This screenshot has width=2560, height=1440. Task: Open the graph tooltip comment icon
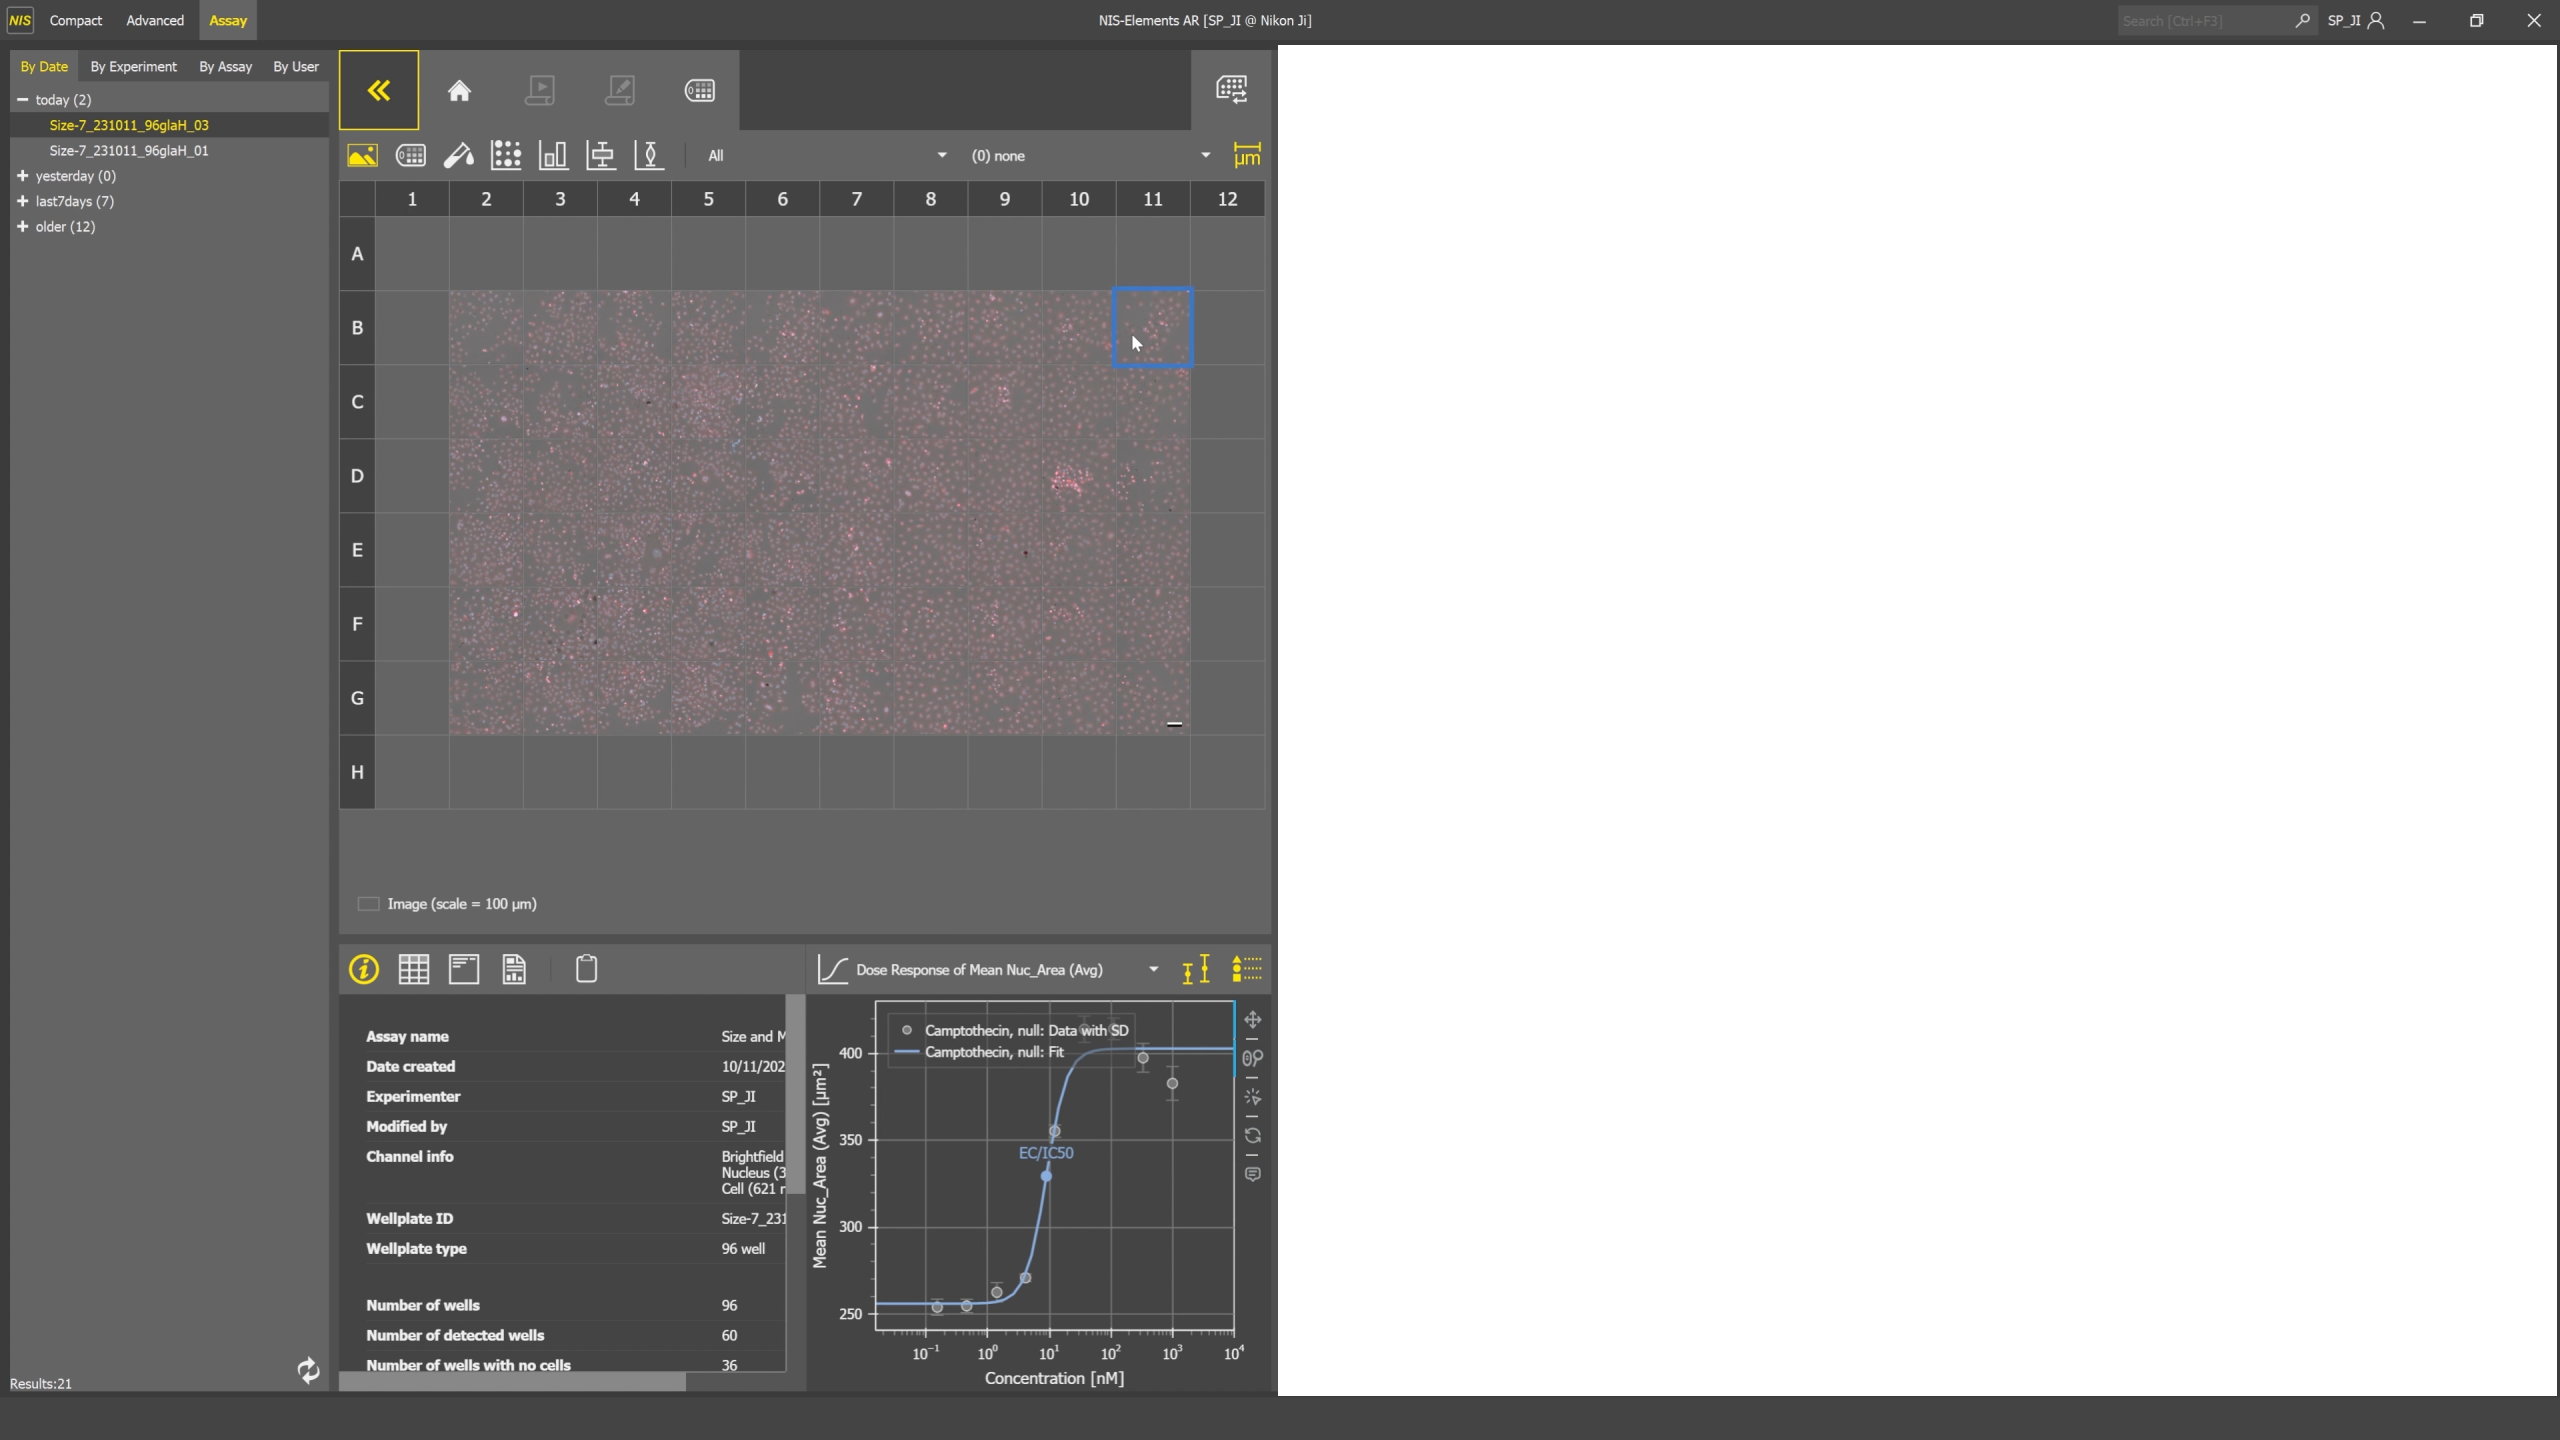click(x=1253, y=1174)
